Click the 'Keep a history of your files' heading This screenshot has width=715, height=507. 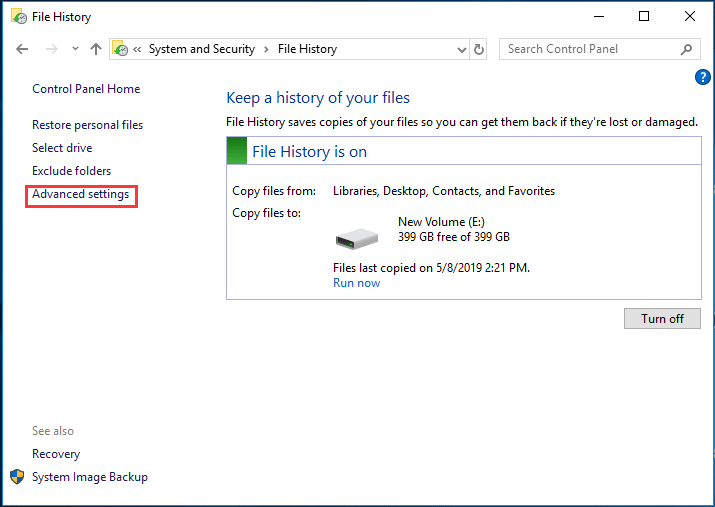coord(318,98)
